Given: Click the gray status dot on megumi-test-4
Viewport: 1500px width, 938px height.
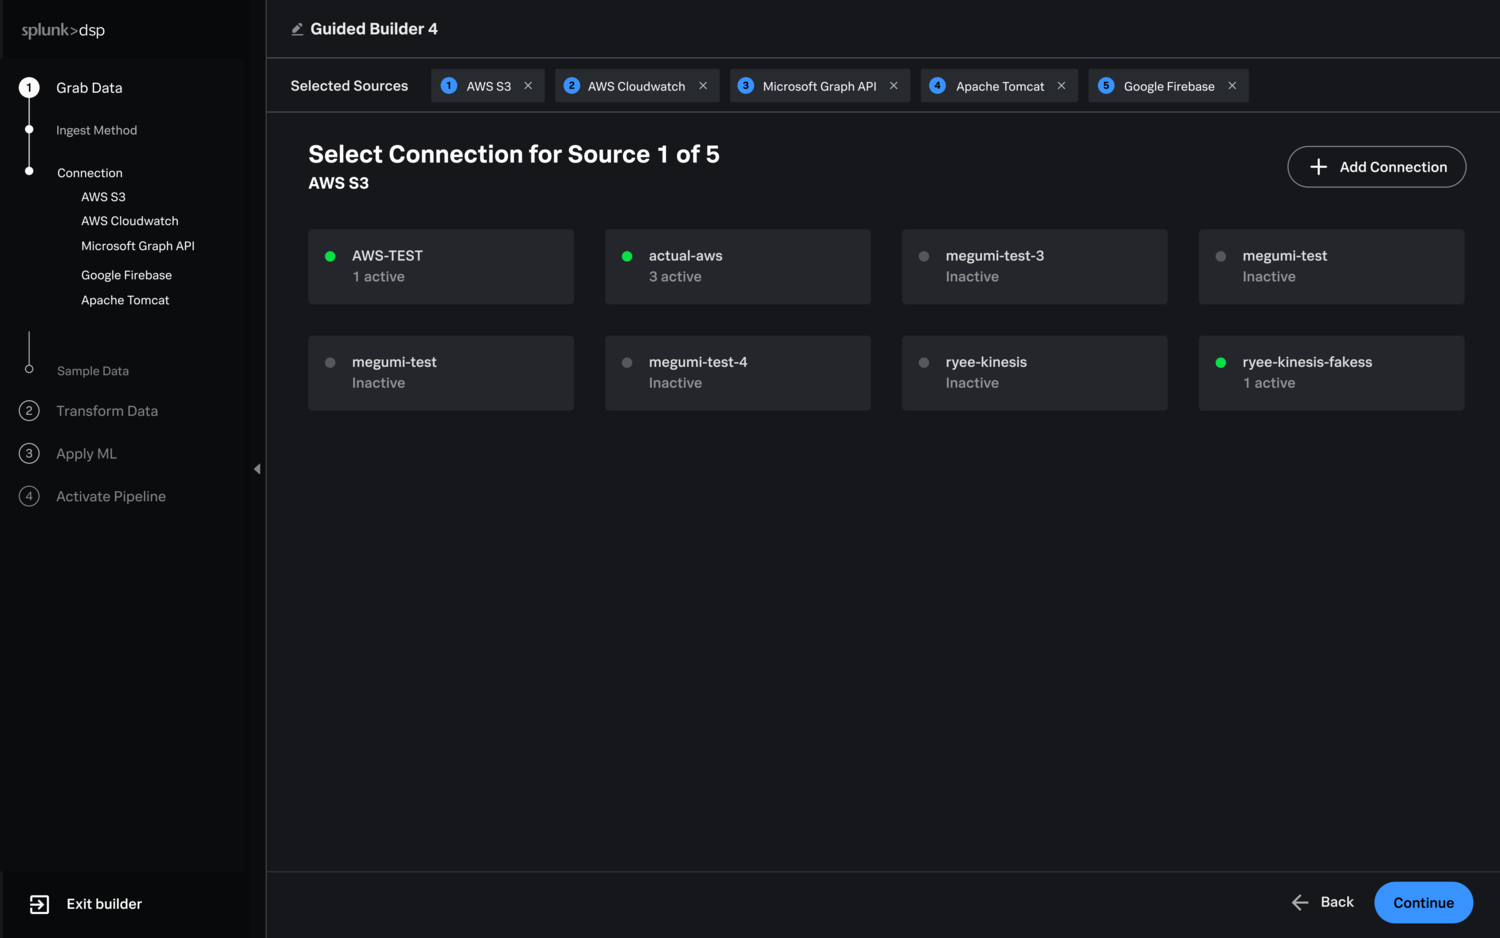Looking at the screenshot, I should 627,362.
